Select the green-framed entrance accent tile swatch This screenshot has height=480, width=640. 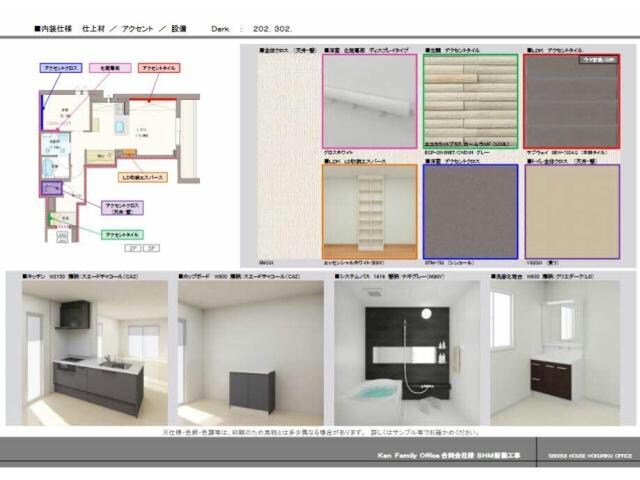[x=470, y=101]
